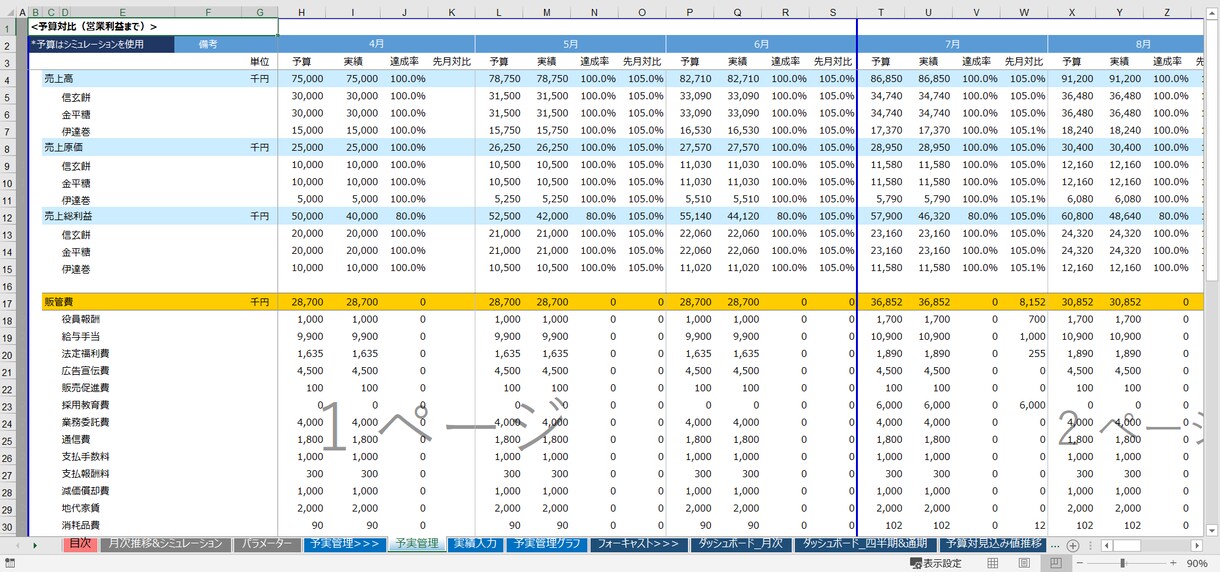Screen dimensions: 1220x572
Task: Add a new sheet with plus icon
Action: coord(1072,545)
